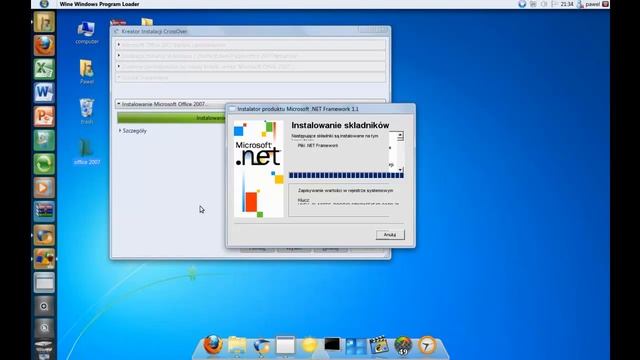The image size is (640, 360).
Task: Click scroll down arrow in component list
Action: click(400, 169)
